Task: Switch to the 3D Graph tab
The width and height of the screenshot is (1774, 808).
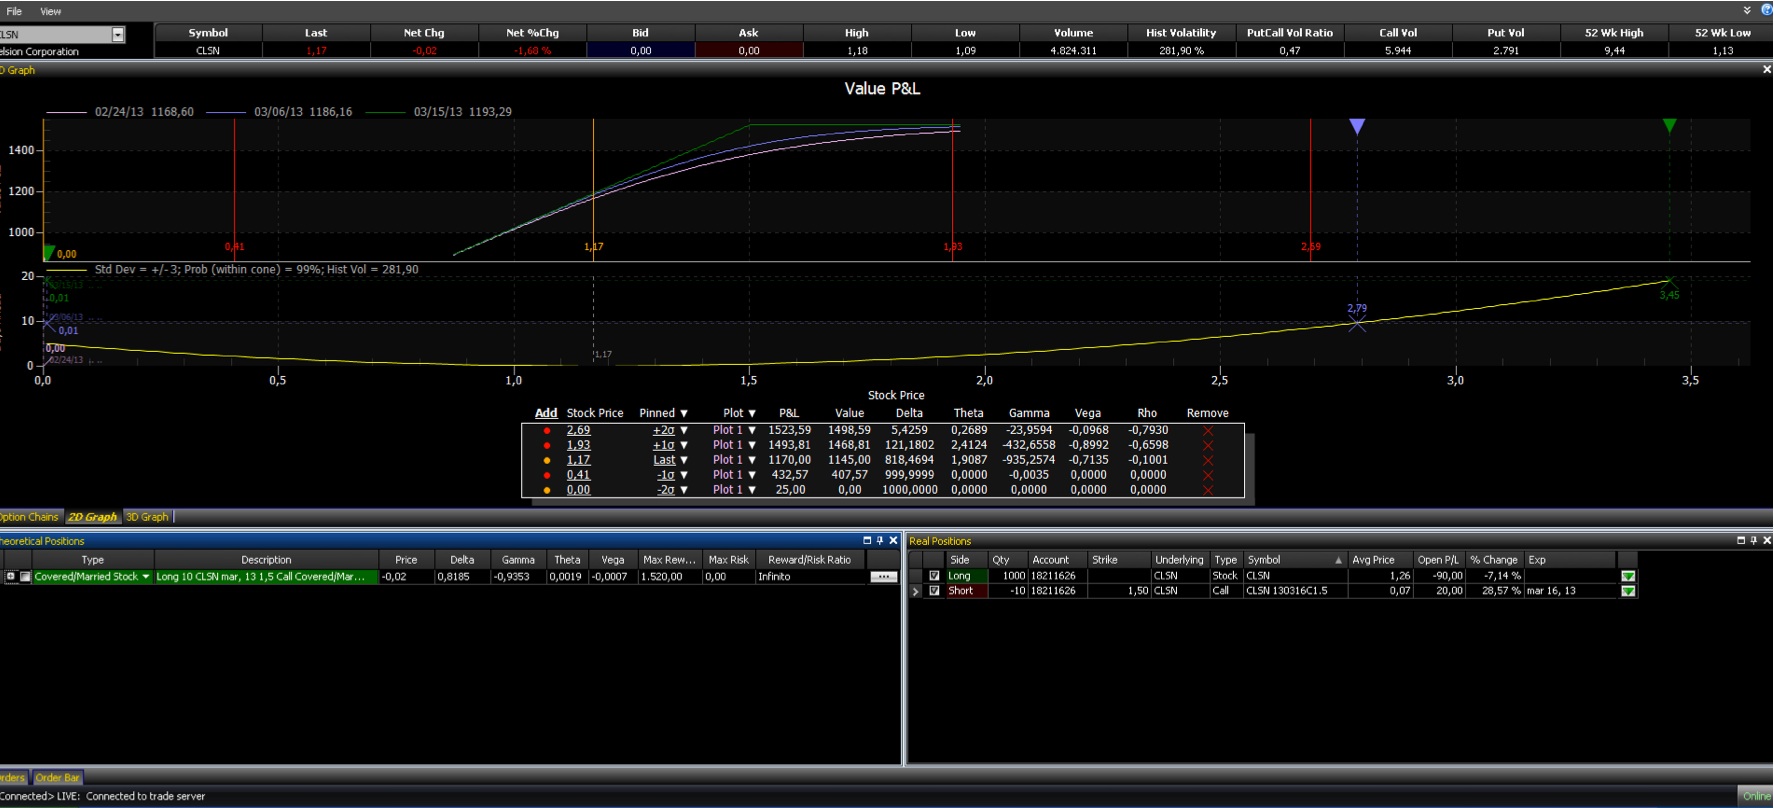Action: 147,517
